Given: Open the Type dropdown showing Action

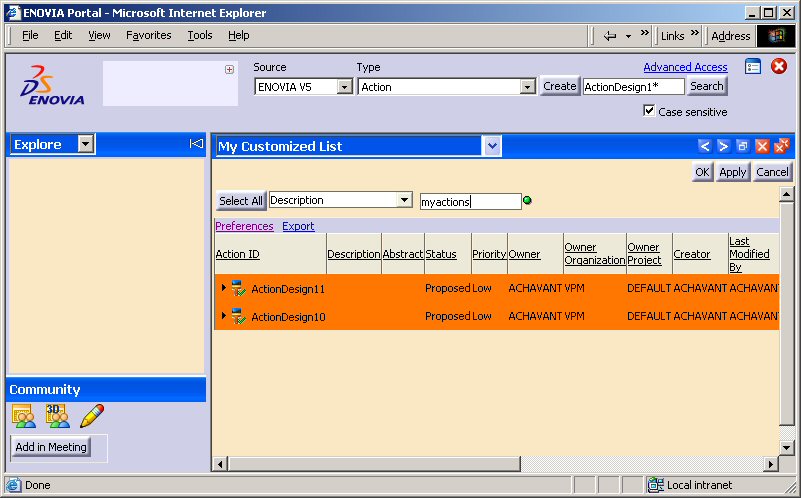Looking at the screenshot, I should [x=528, y=87].
